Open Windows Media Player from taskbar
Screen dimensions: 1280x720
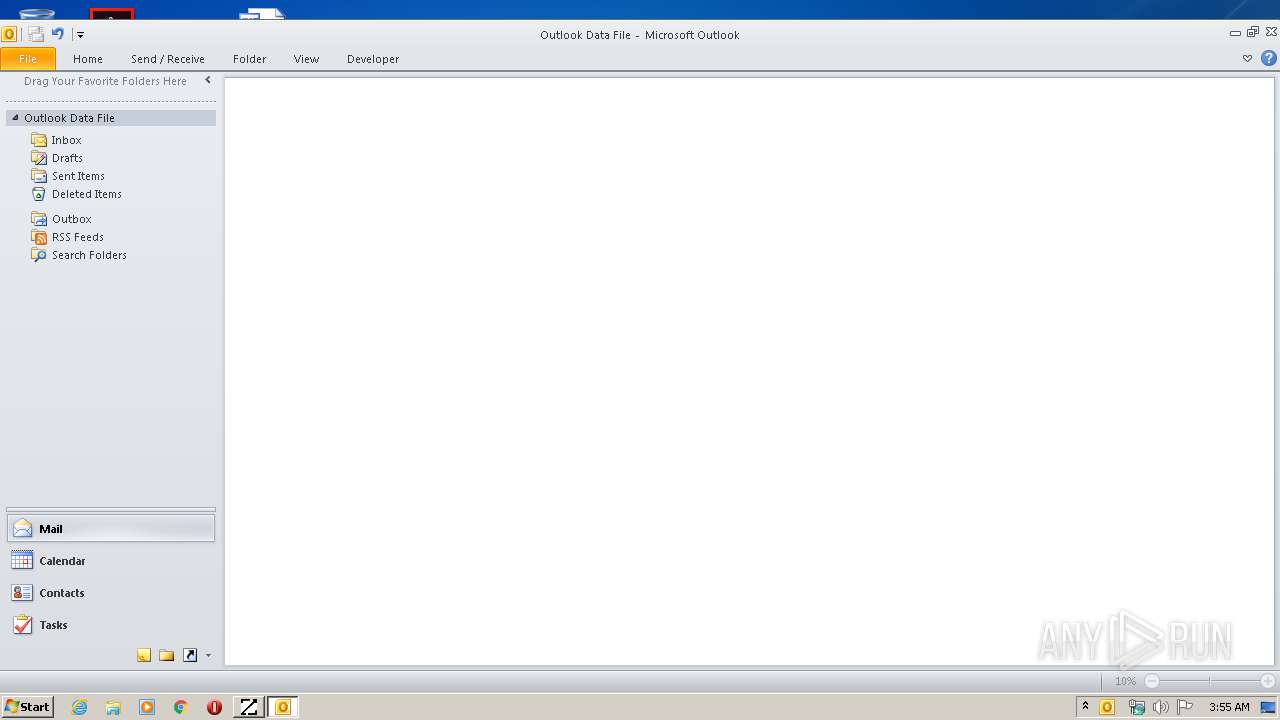[147, 707]
